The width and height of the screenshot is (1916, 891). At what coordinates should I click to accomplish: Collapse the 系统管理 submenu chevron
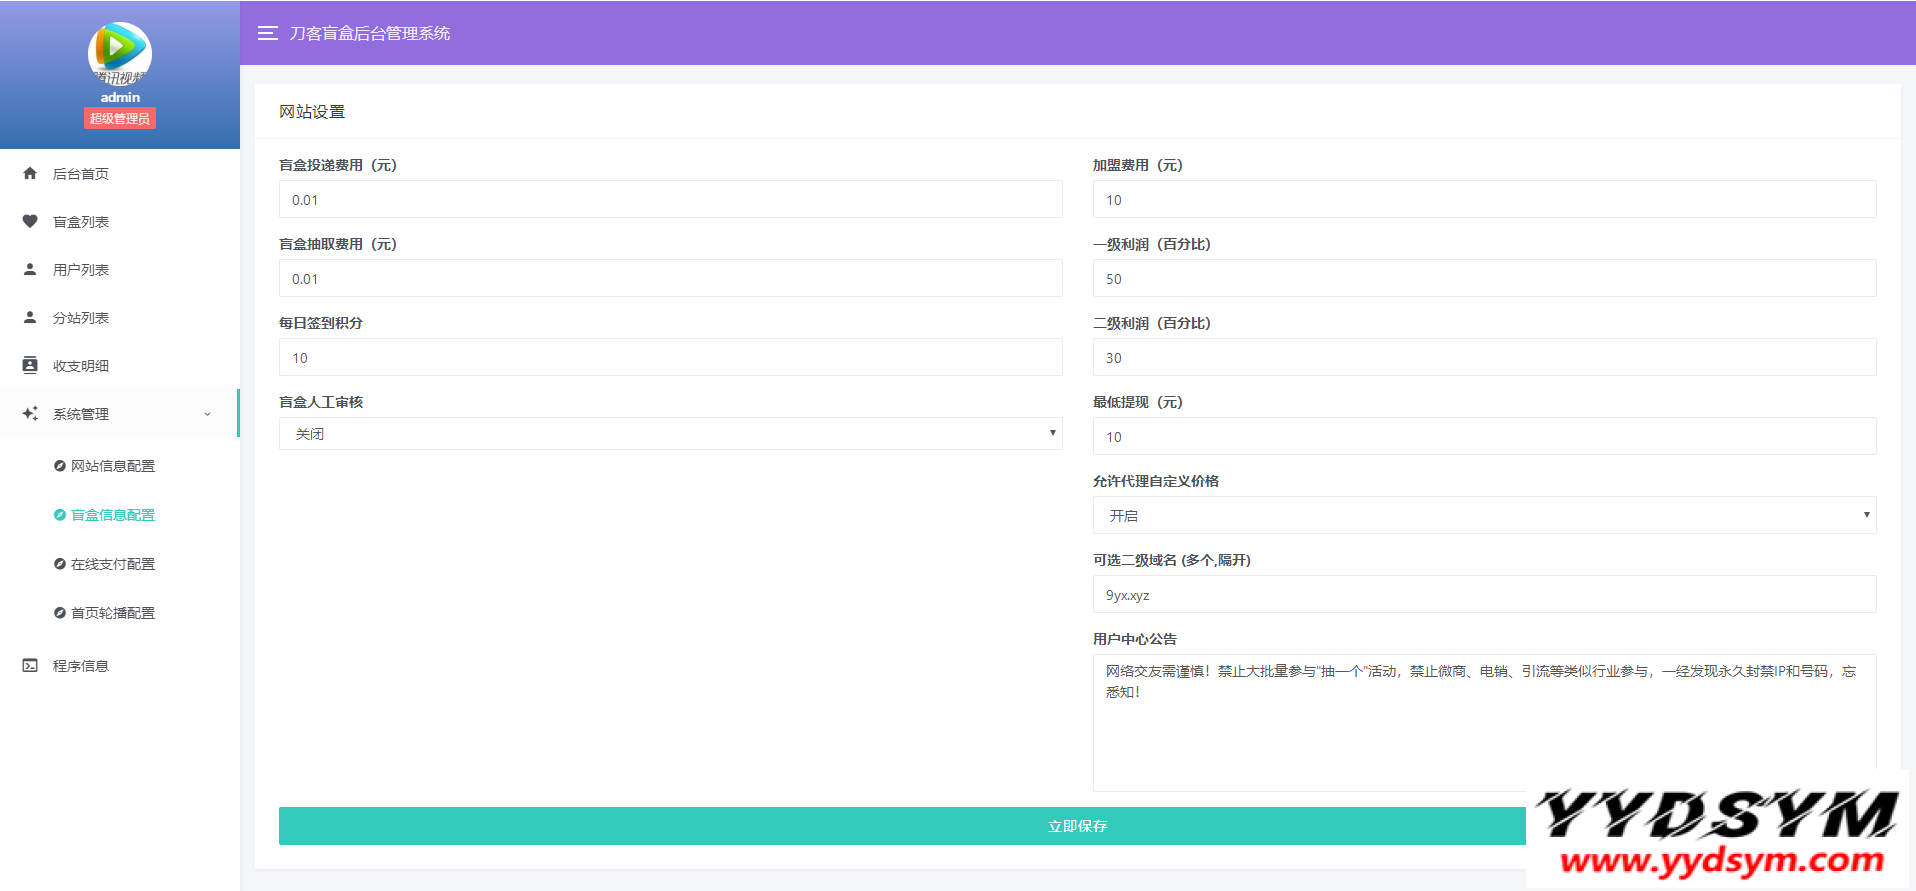[208, 414]
